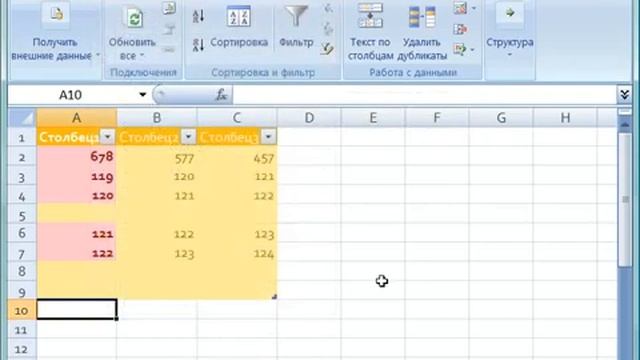Screen dimensions: 640x360
Task: Click the vertical scrollbar up arrow
Action: [624, 125]
